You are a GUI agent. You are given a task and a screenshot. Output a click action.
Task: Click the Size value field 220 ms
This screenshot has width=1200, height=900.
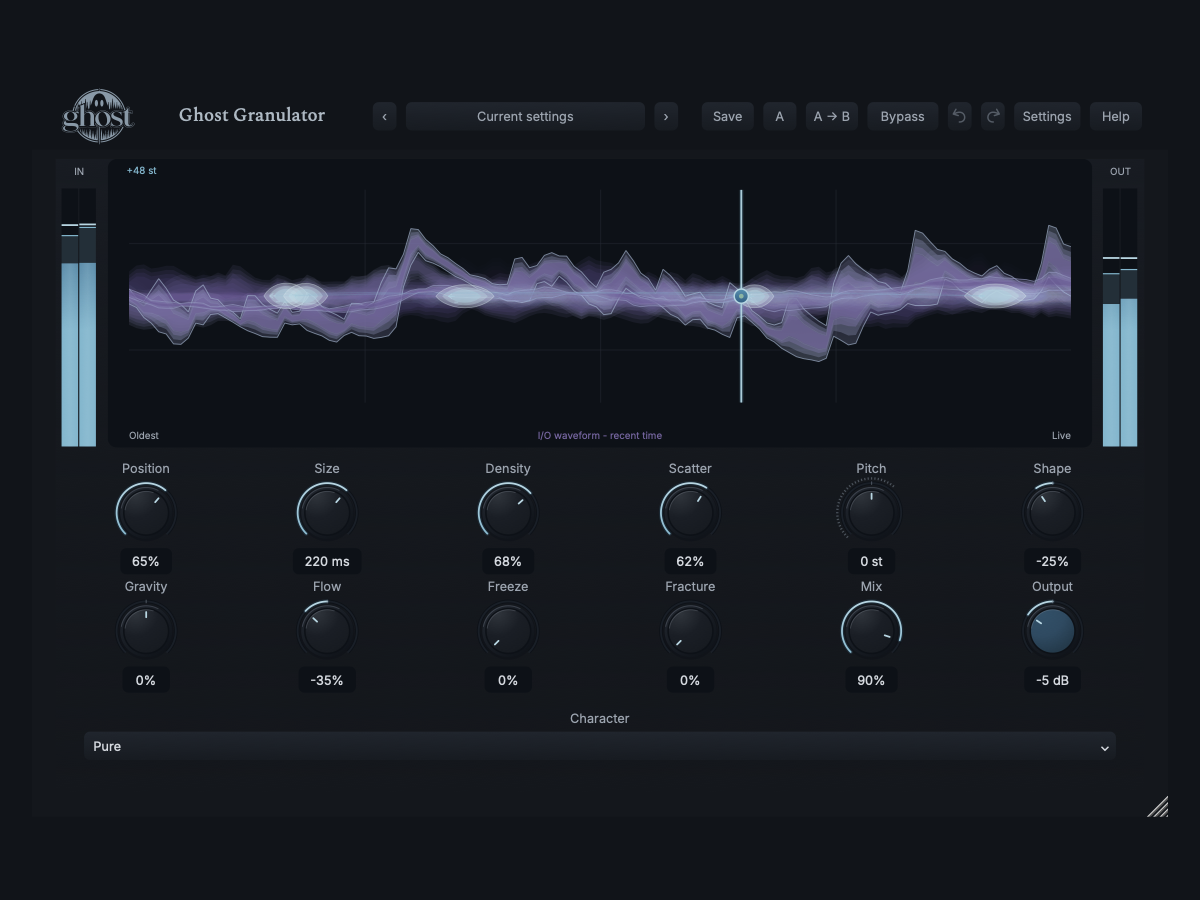click(x=327, y=561)
